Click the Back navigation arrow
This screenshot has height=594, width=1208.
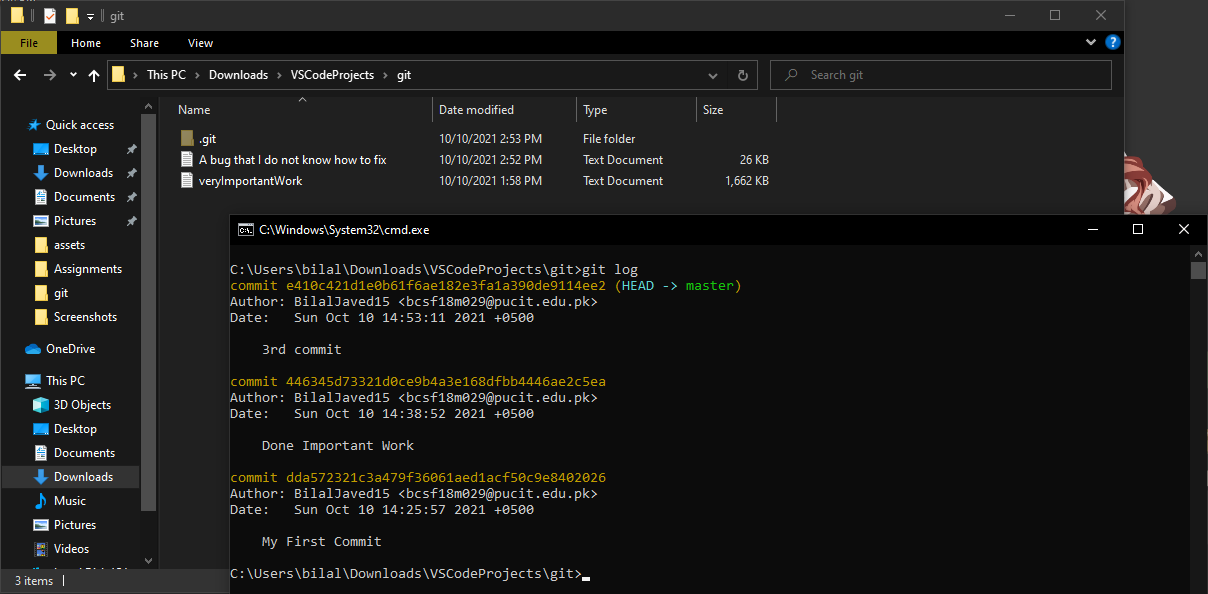[20, 75]
